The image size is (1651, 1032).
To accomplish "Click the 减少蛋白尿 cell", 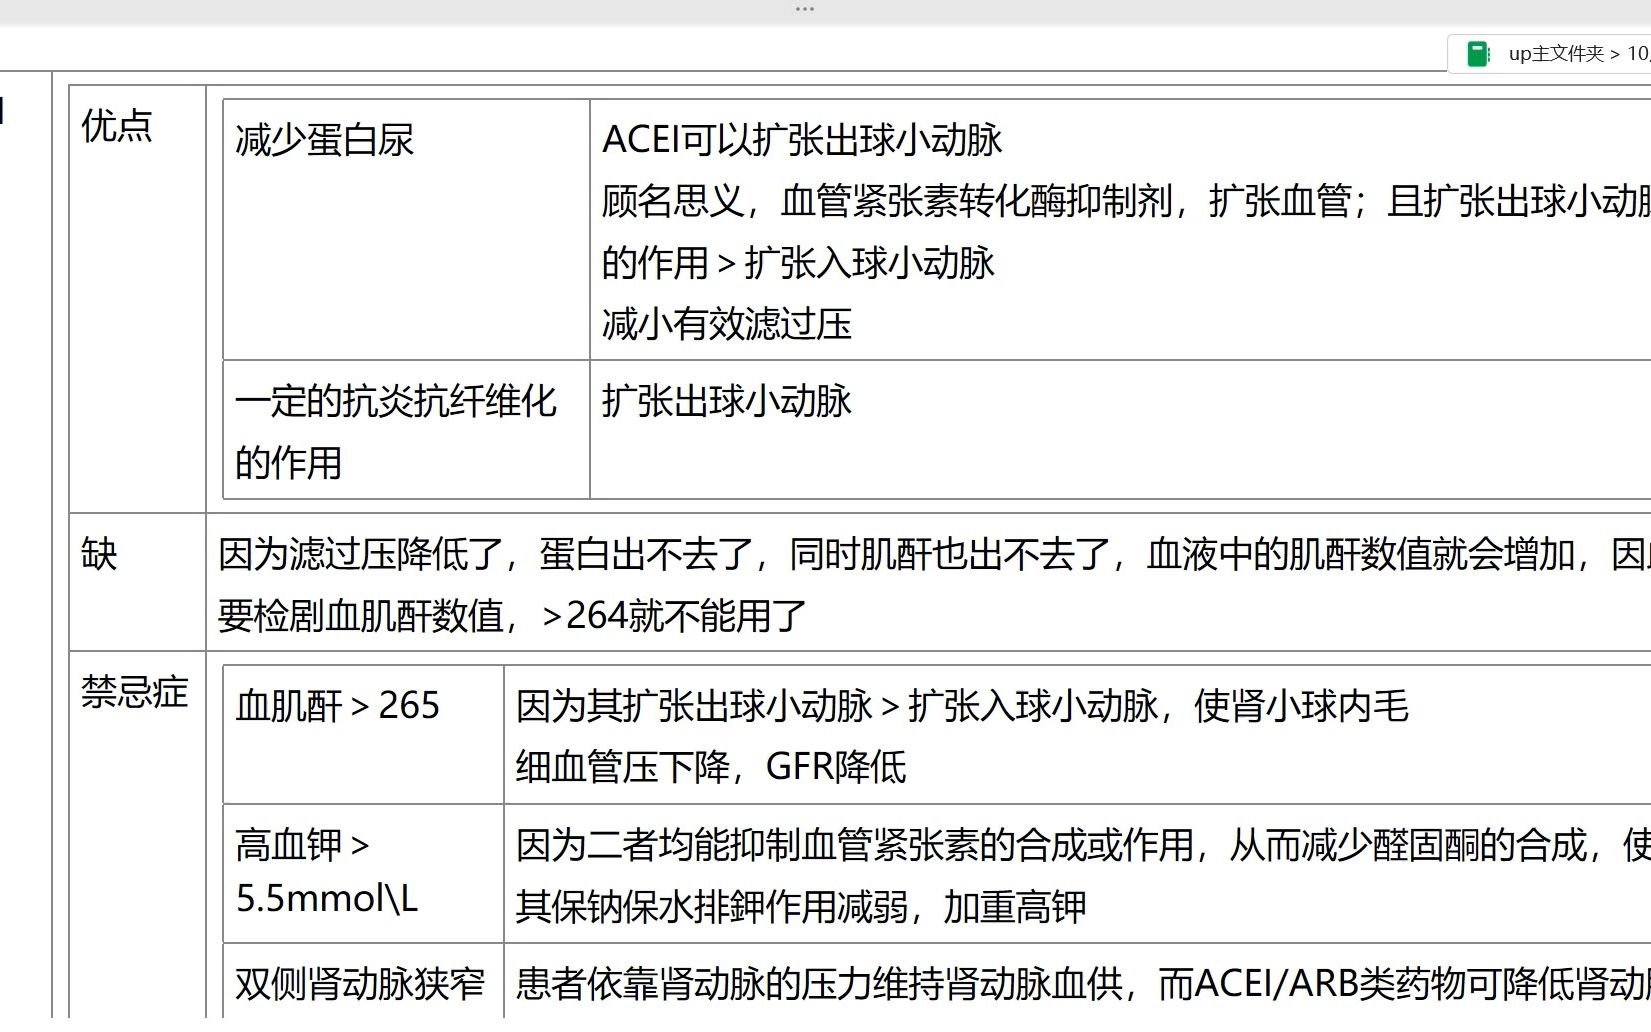I will 406,230.
